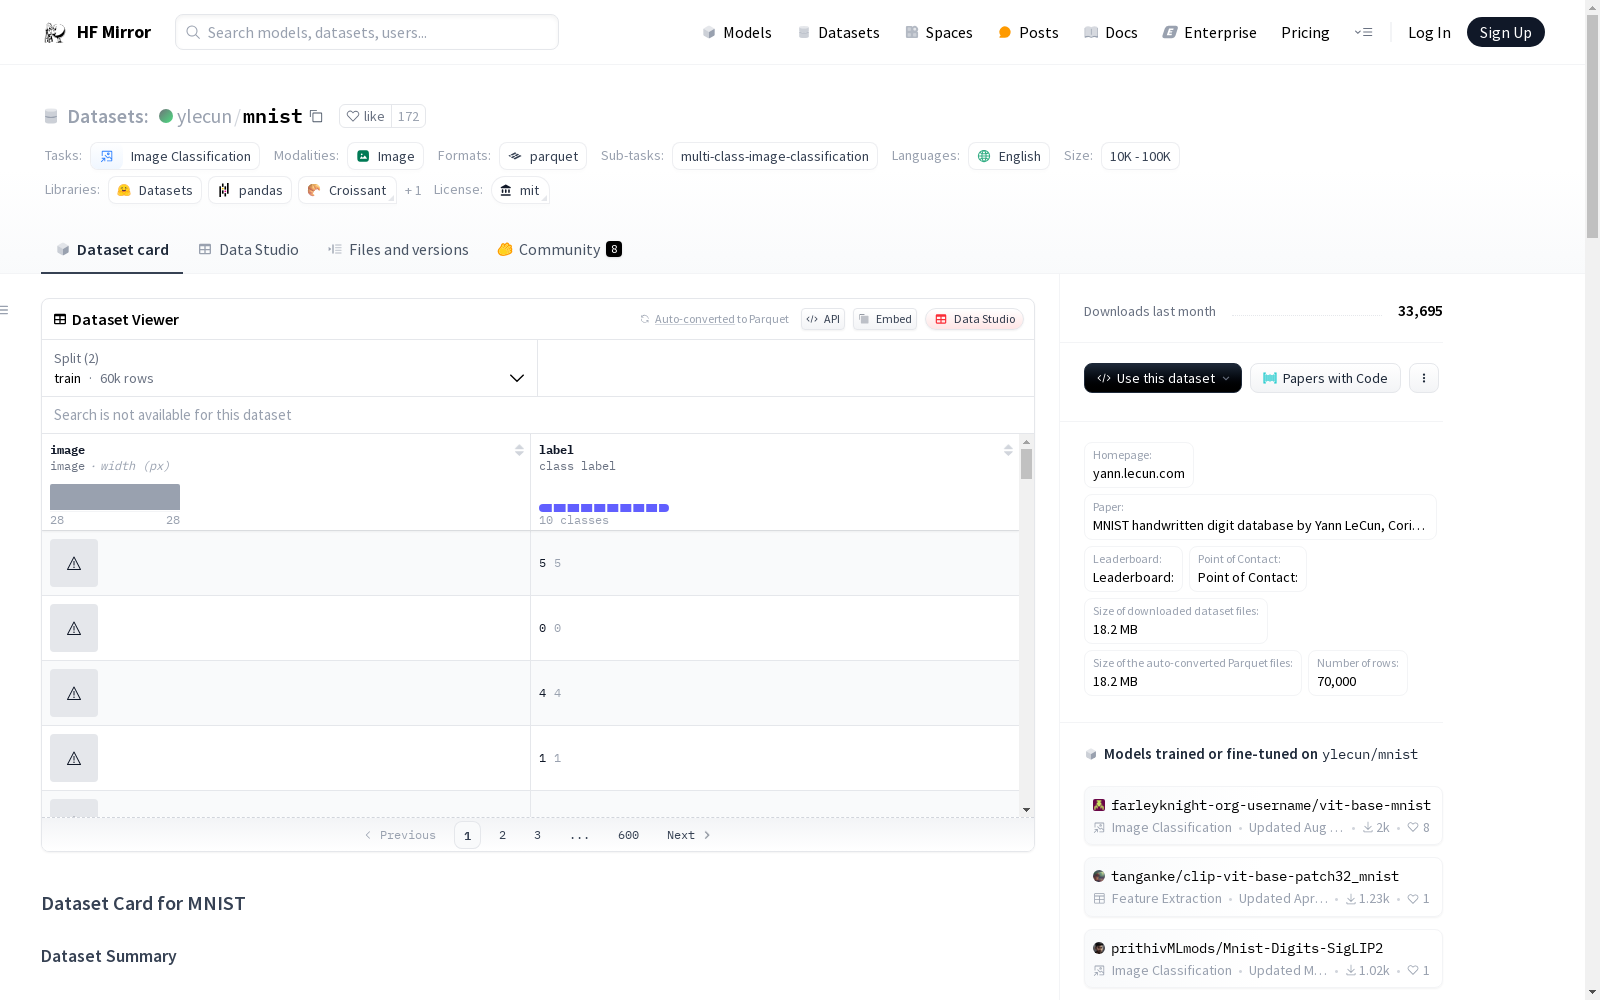Image resolution: width=1600 pixels, height=1000 pixels.
Task: Sort by the image column arrows
Action: click(x=519, y=450)
